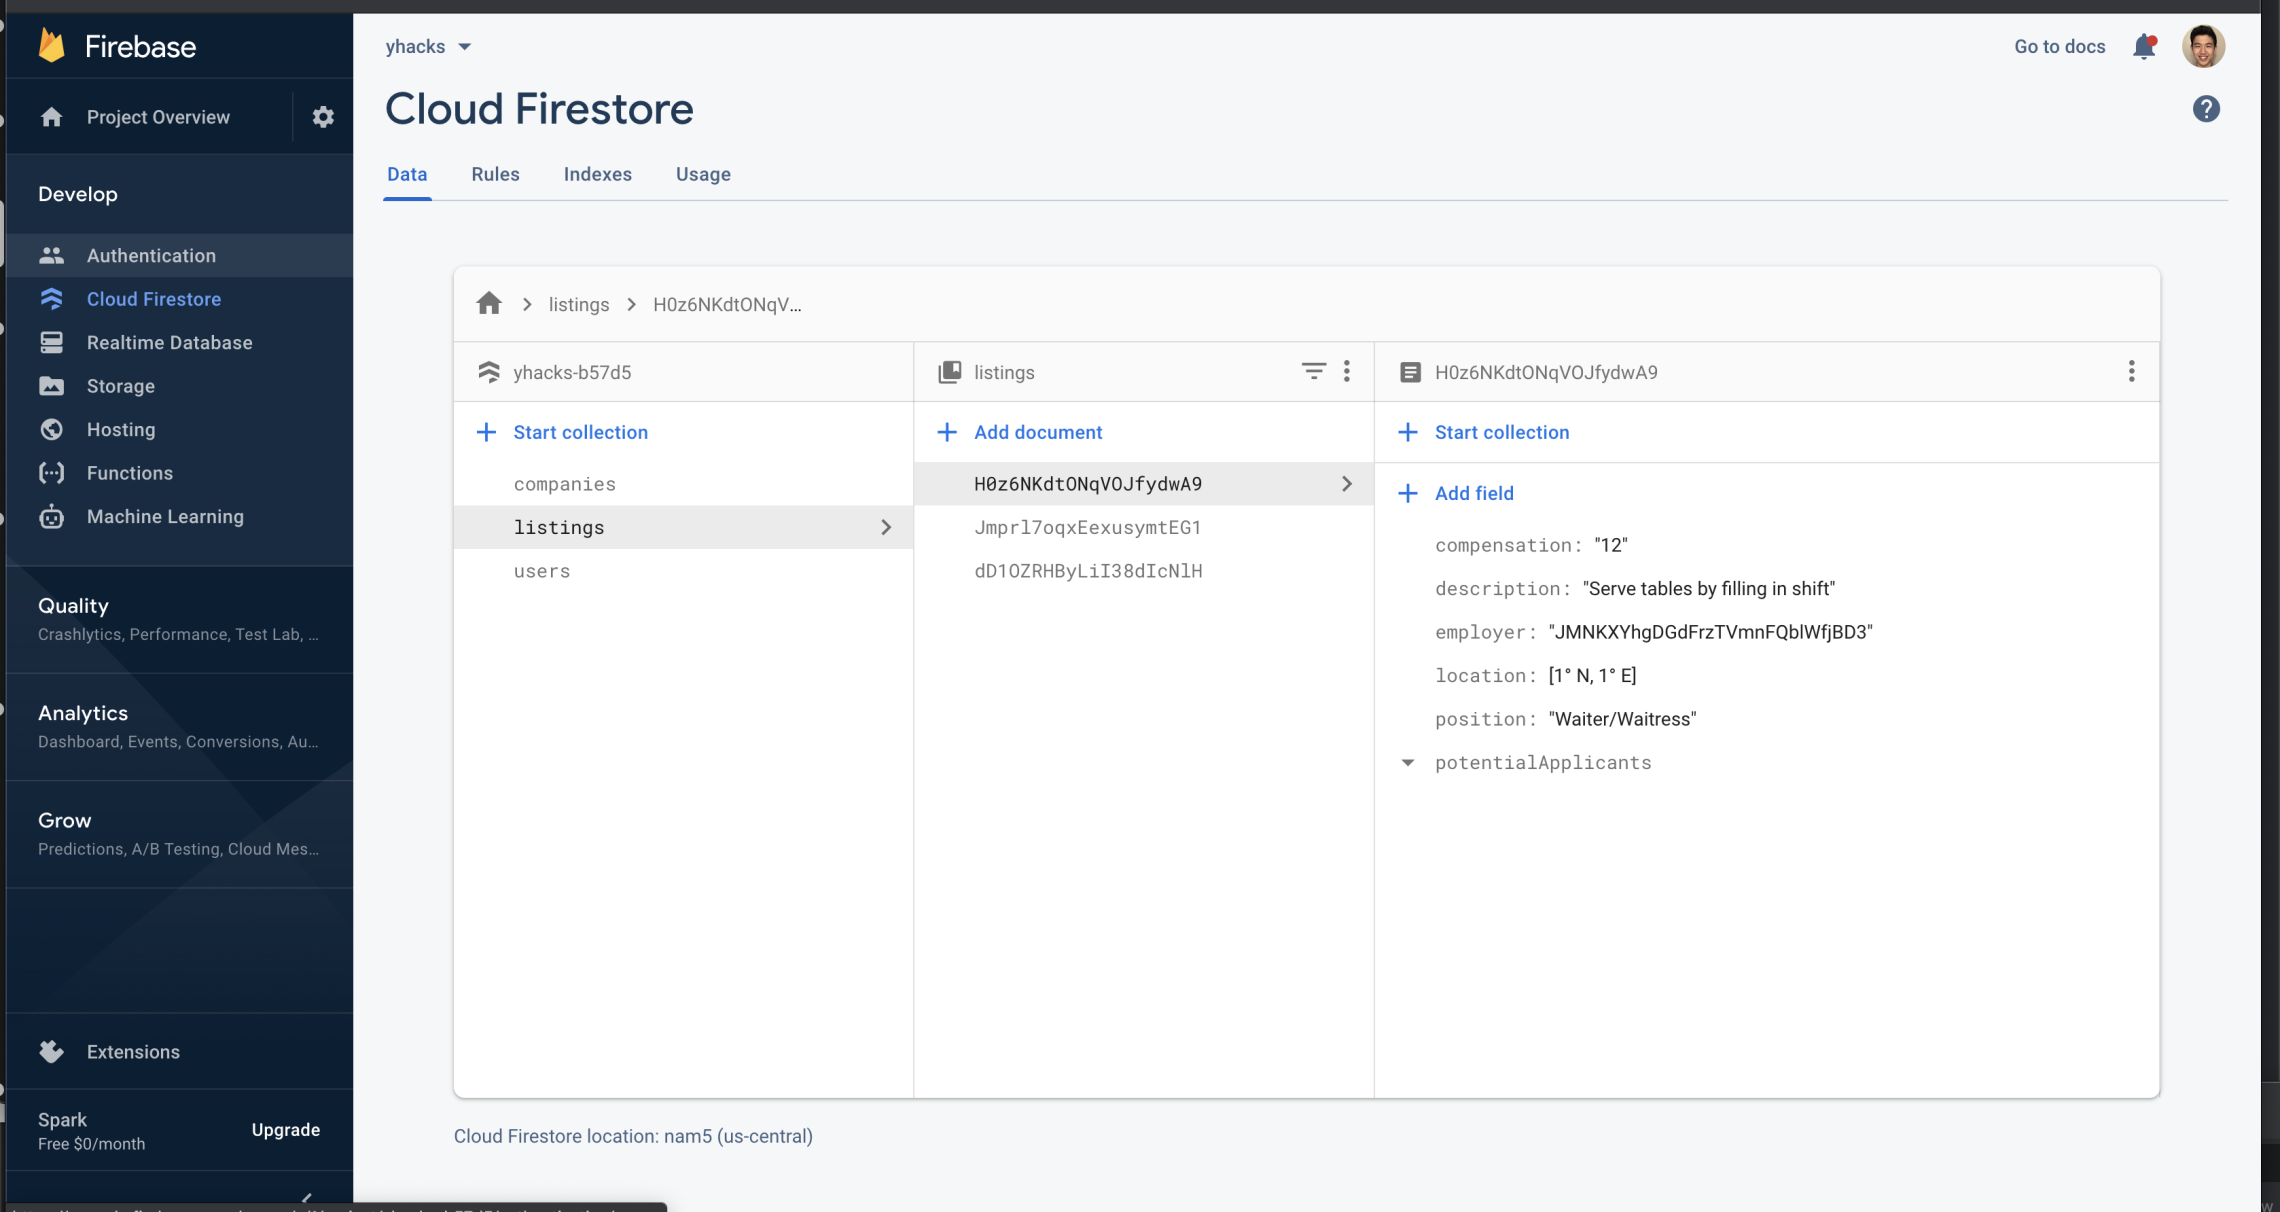The image size is (2280, 1212).
Task: Open Go to docs link
Action: point(2059,47)
